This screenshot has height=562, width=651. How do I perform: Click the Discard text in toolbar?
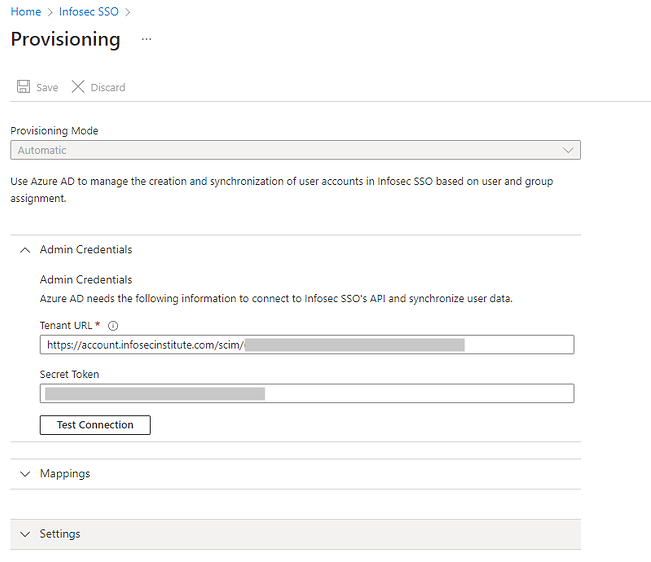(x=108, y=88)
